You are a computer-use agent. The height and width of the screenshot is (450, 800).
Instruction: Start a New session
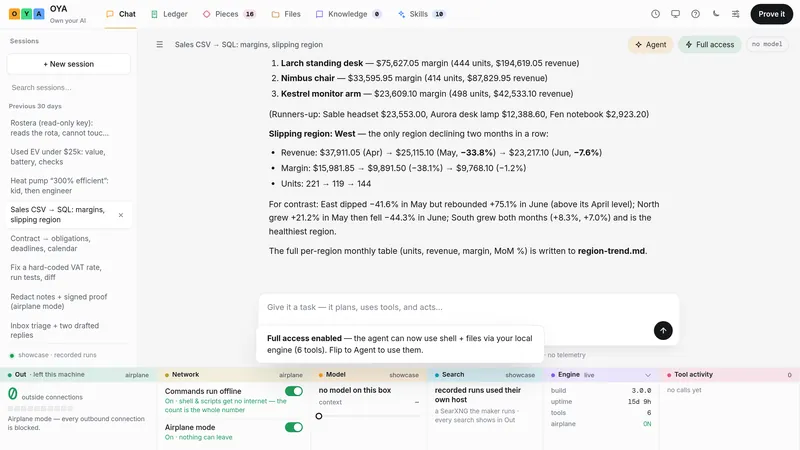point(68,64)
